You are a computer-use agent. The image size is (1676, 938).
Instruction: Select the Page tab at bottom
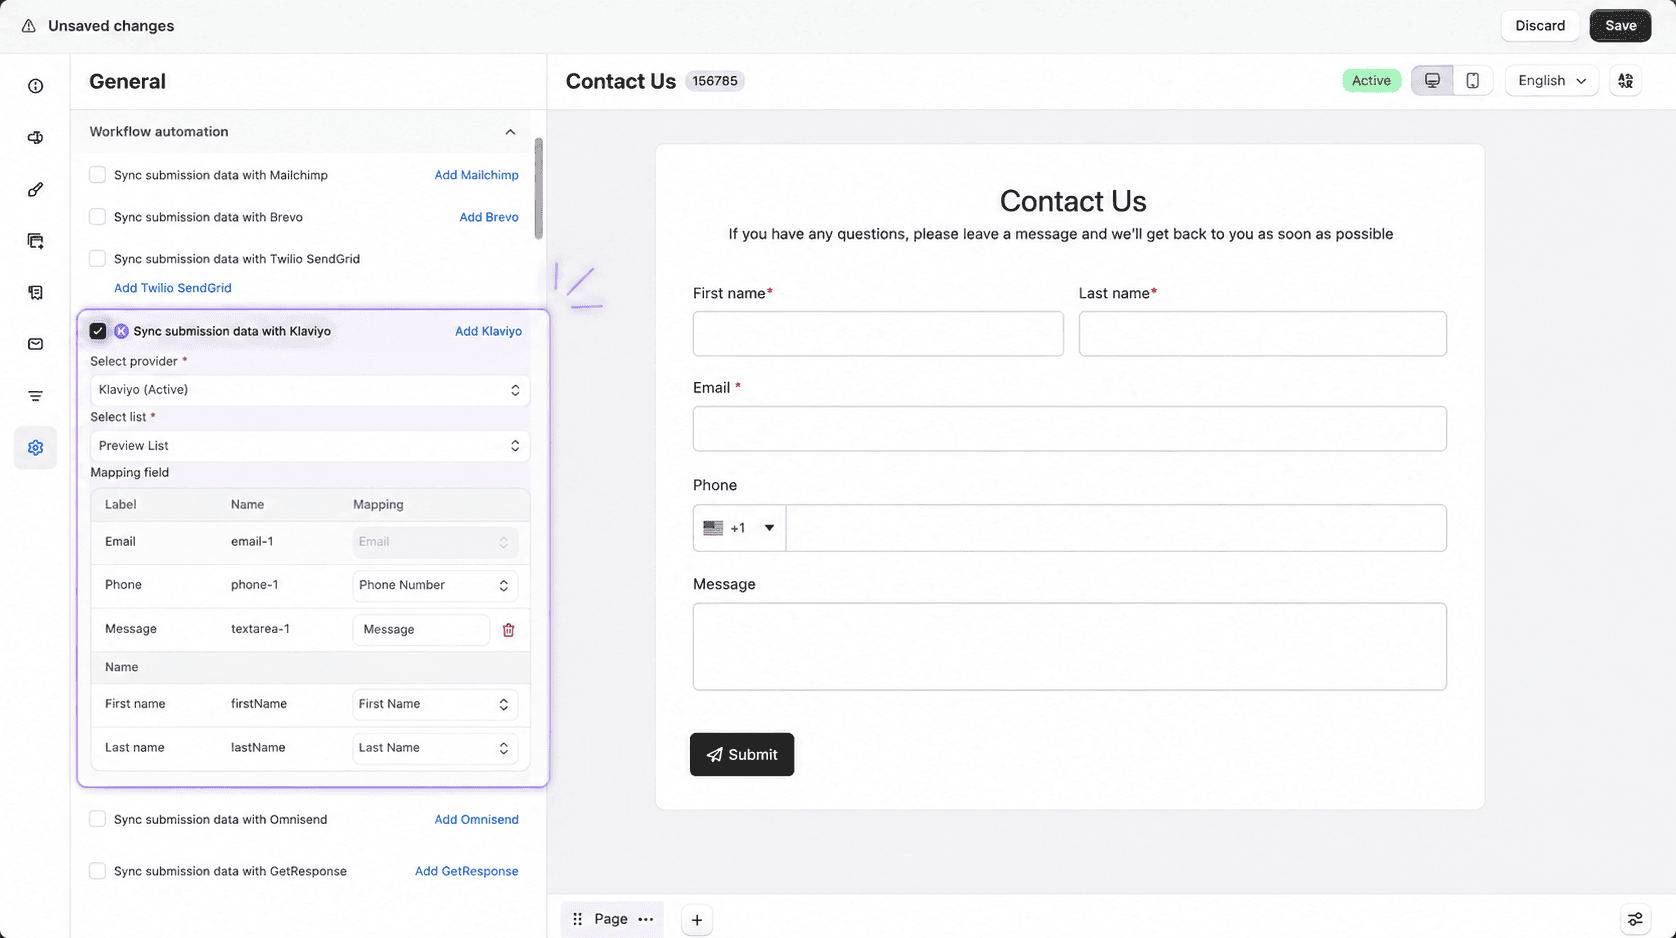tap(611, 919)
